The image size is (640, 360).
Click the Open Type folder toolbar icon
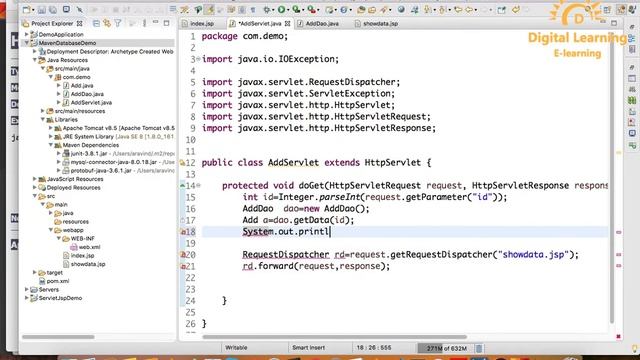pos(361,9)
